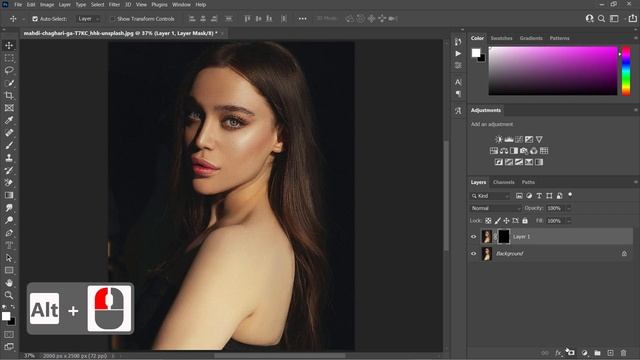Switch to the Channels tab
640x360 pixels.
click(x=504, y=182)
